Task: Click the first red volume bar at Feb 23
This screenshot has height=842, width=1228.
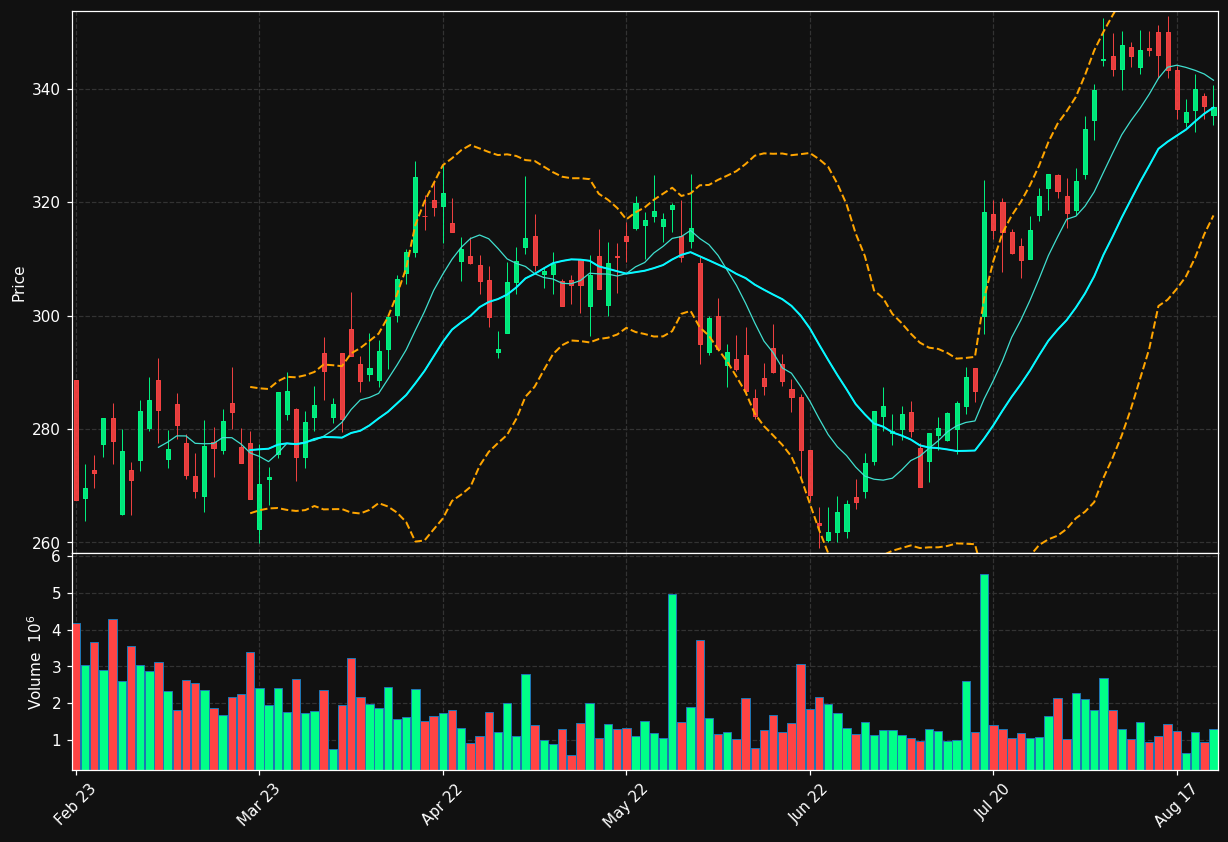Action: (76, 697)
